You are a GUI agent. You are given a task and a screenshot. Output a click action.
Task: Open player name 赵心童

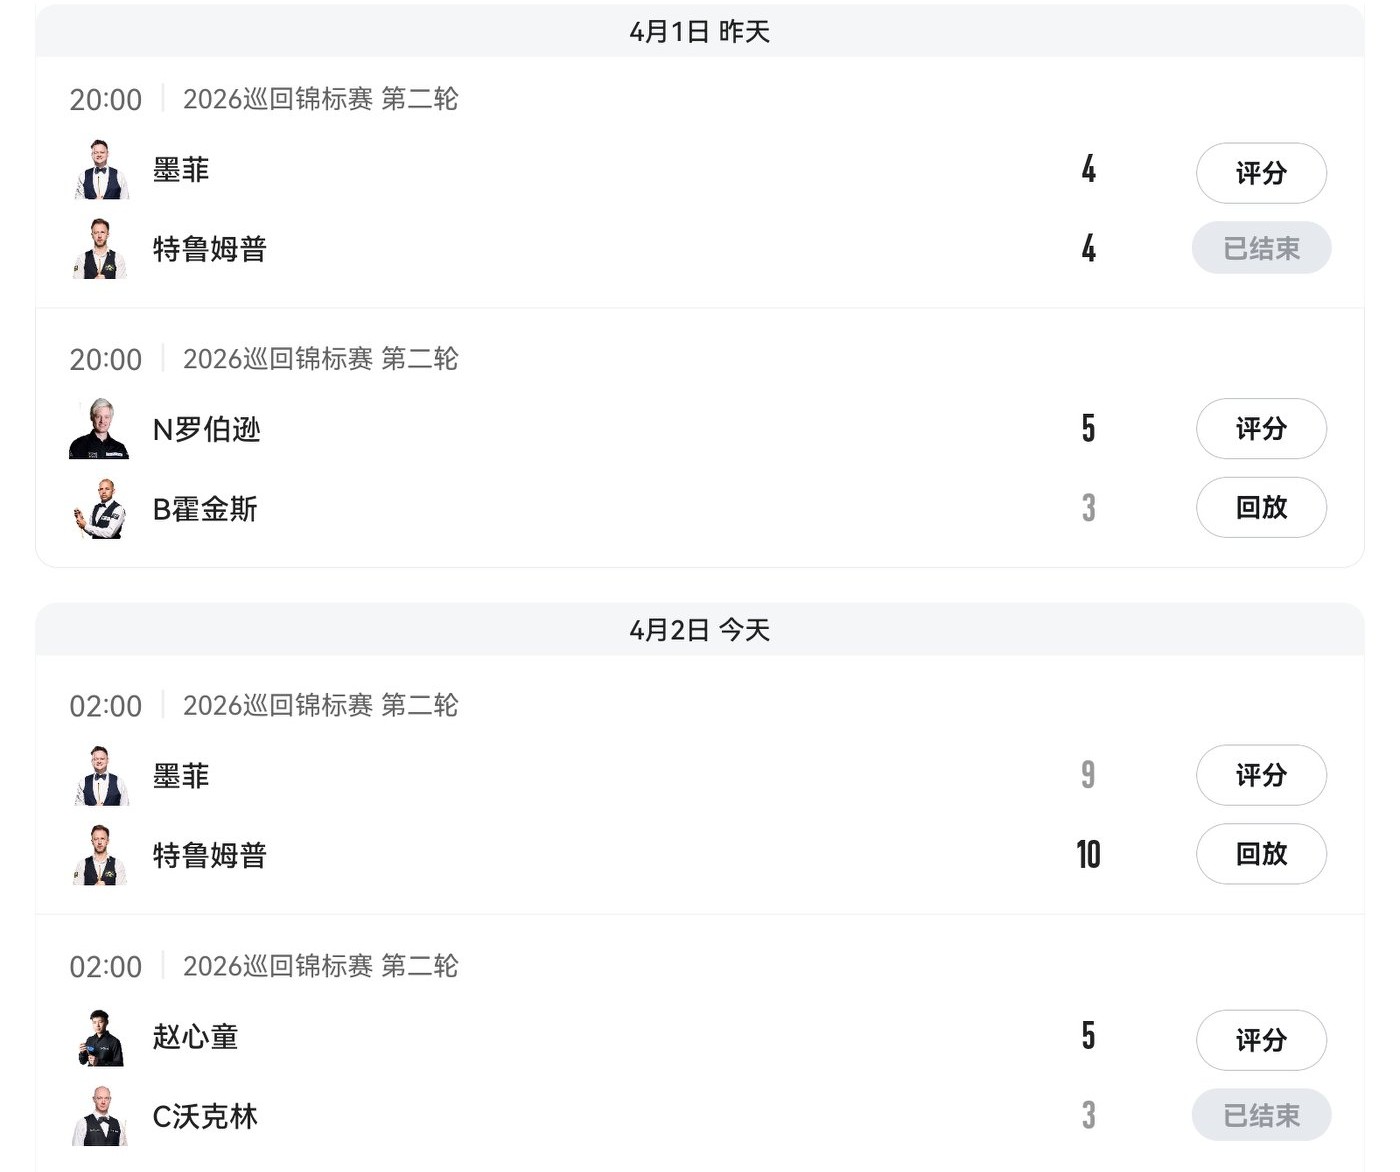[x=195, y=1037]
